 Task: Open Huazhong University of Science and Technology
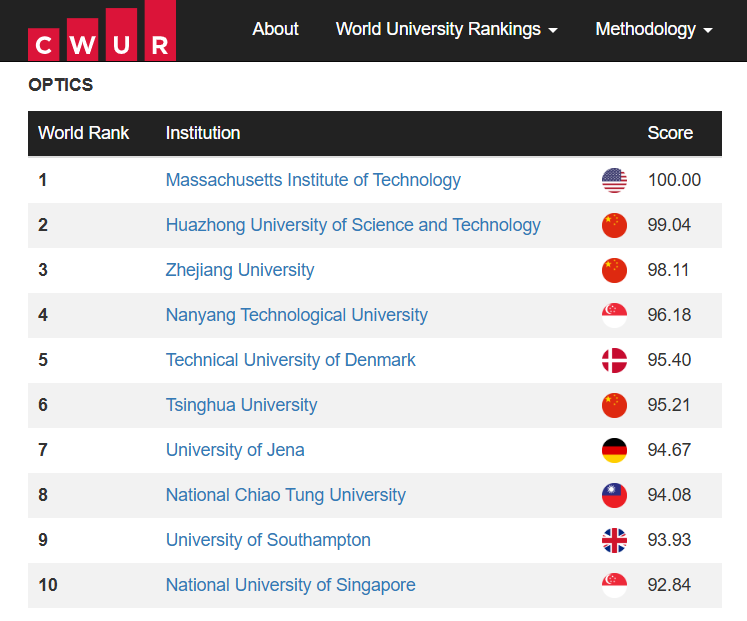[x=353, y=225]
